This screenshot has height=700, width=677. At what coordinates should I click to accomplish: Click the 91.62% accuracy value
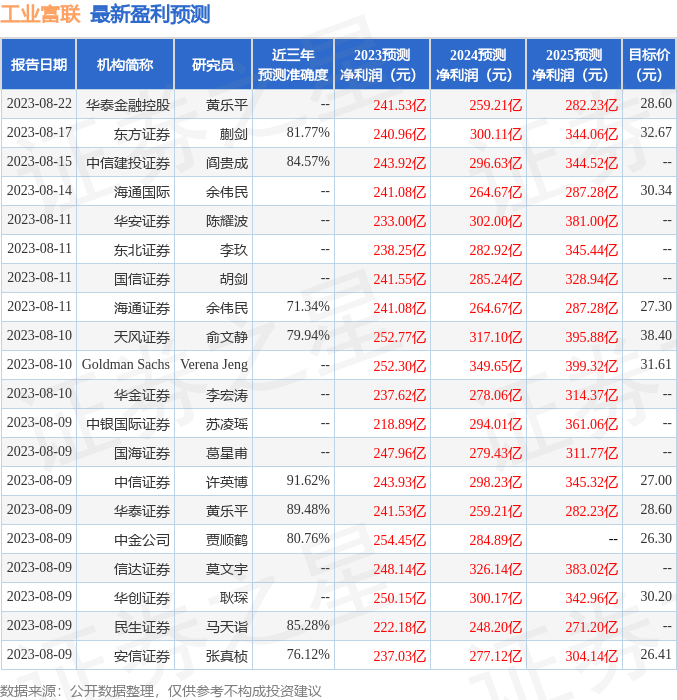pyautogui.click(x=308, y=481)
